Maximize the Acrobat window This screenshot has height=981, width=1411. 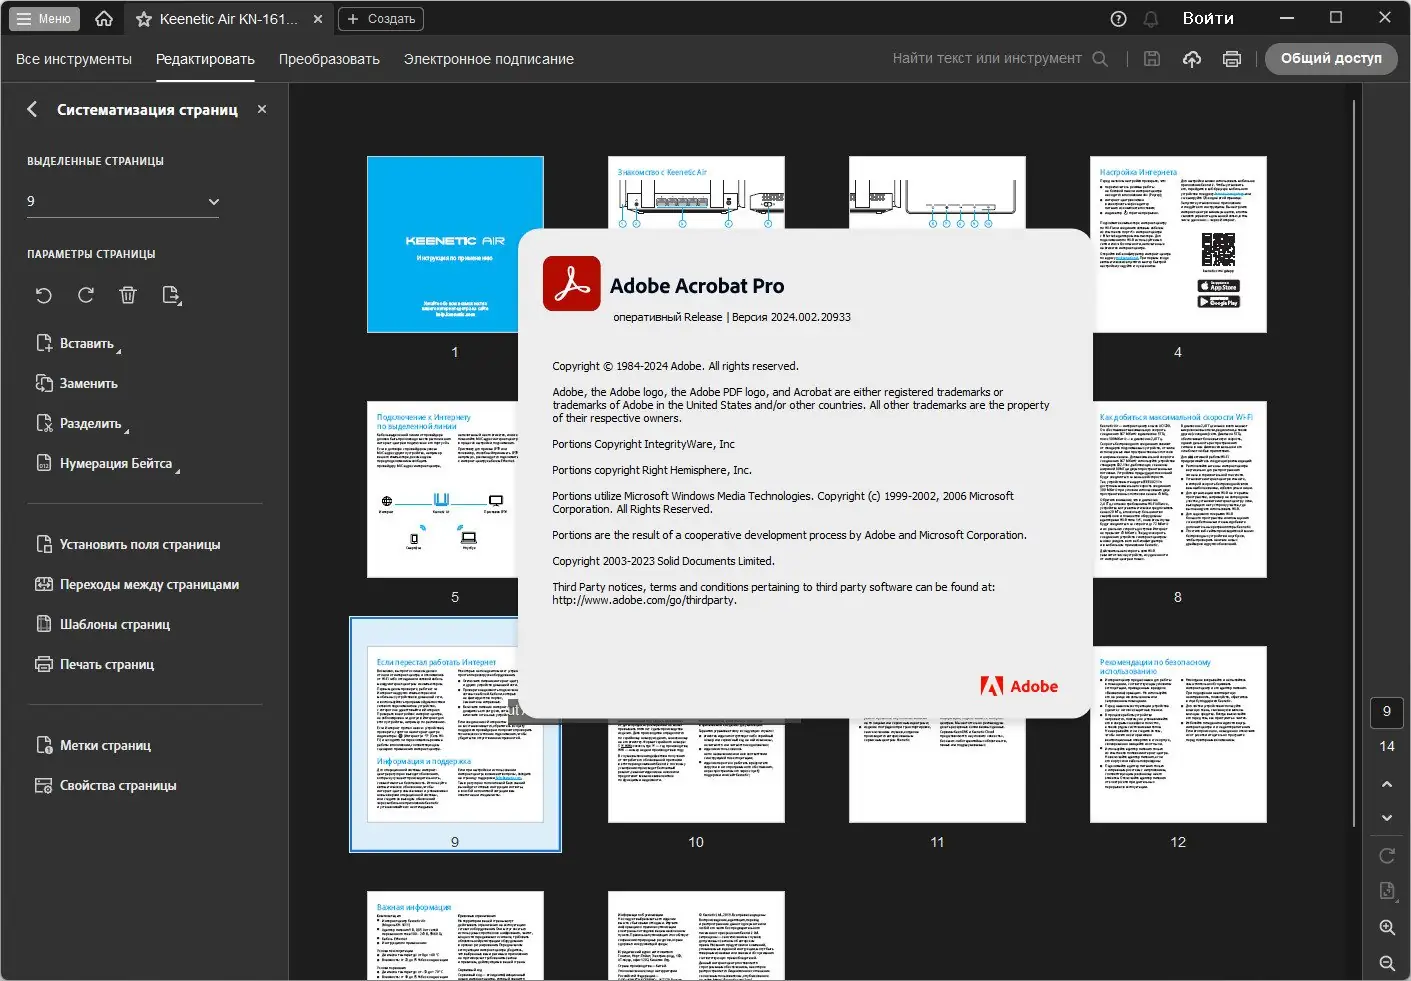click(x=1336, y=18)
